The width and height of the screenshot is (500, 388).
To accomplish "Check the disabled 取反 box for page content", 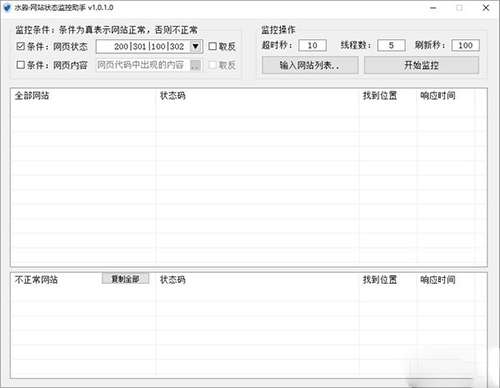I will 212,65.
